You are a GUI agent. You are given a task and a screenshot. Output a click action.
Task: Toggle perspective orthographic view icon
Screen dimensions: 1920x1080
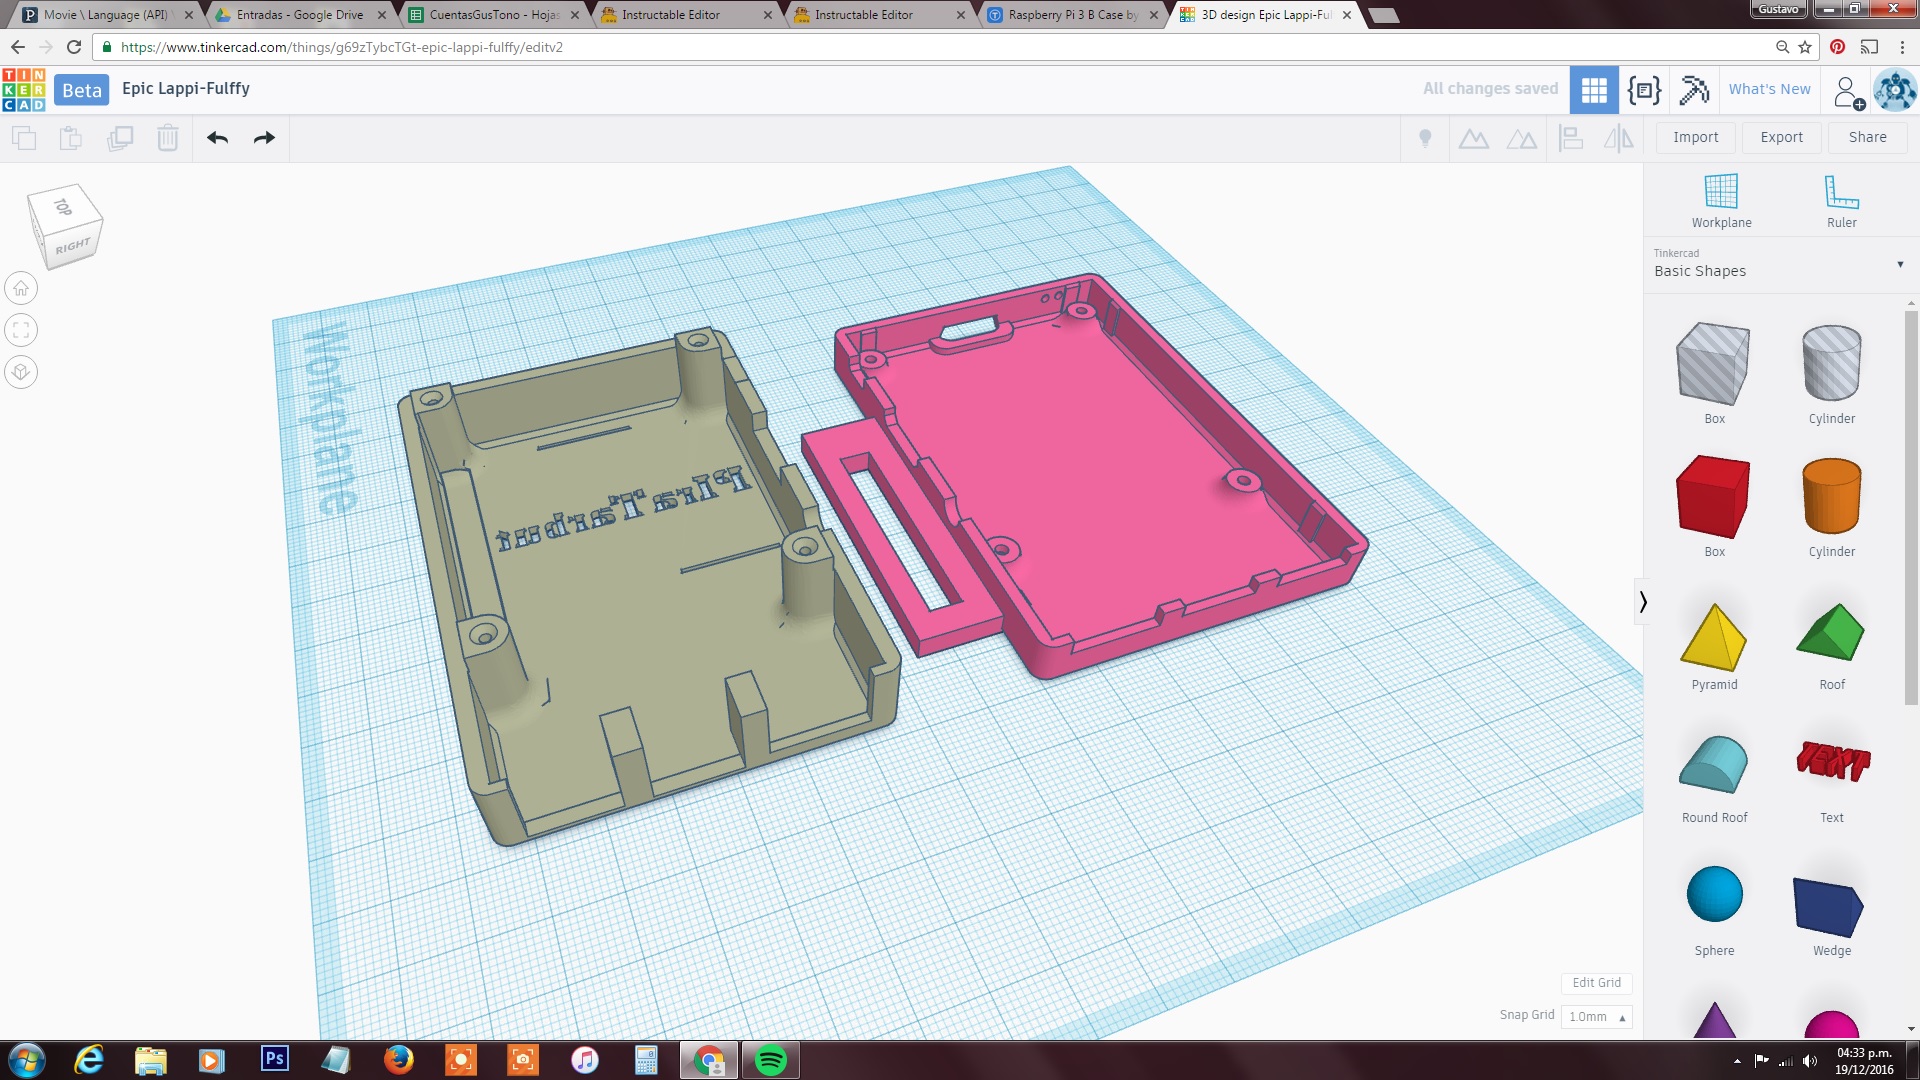21,372
